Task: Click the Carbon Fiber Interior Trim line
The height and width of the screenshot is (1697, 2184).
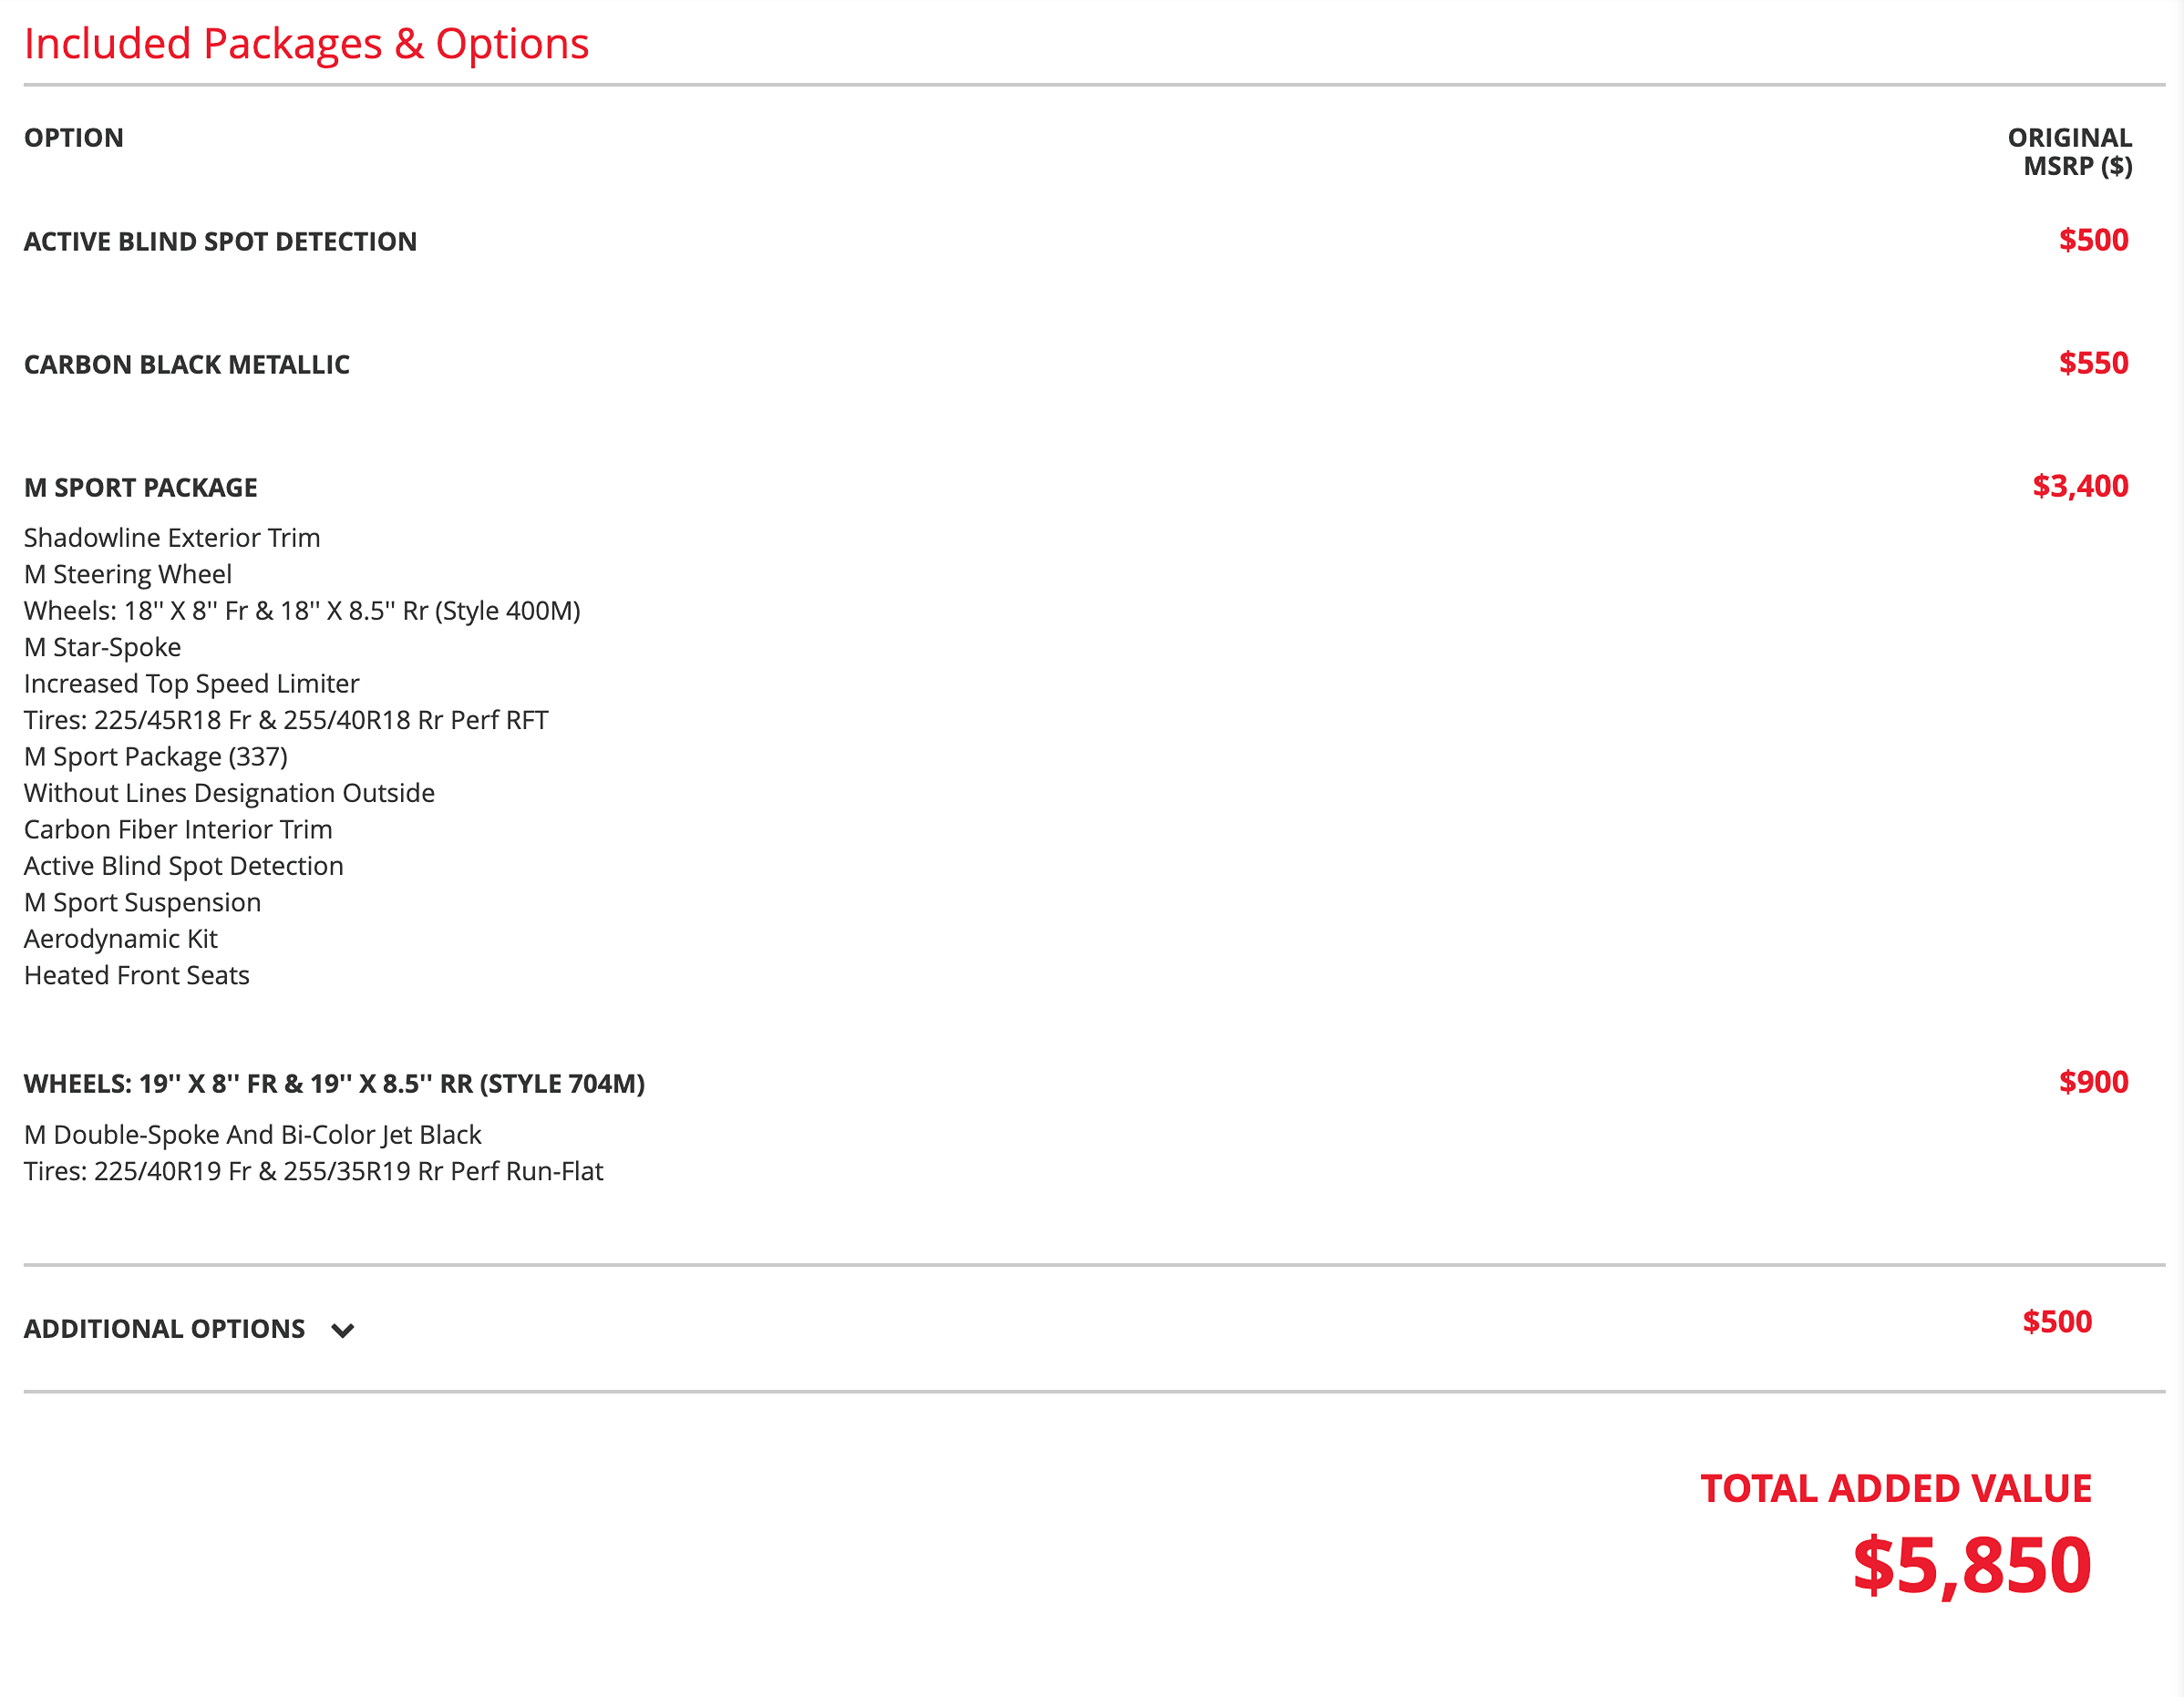Action: coord(178,830)
